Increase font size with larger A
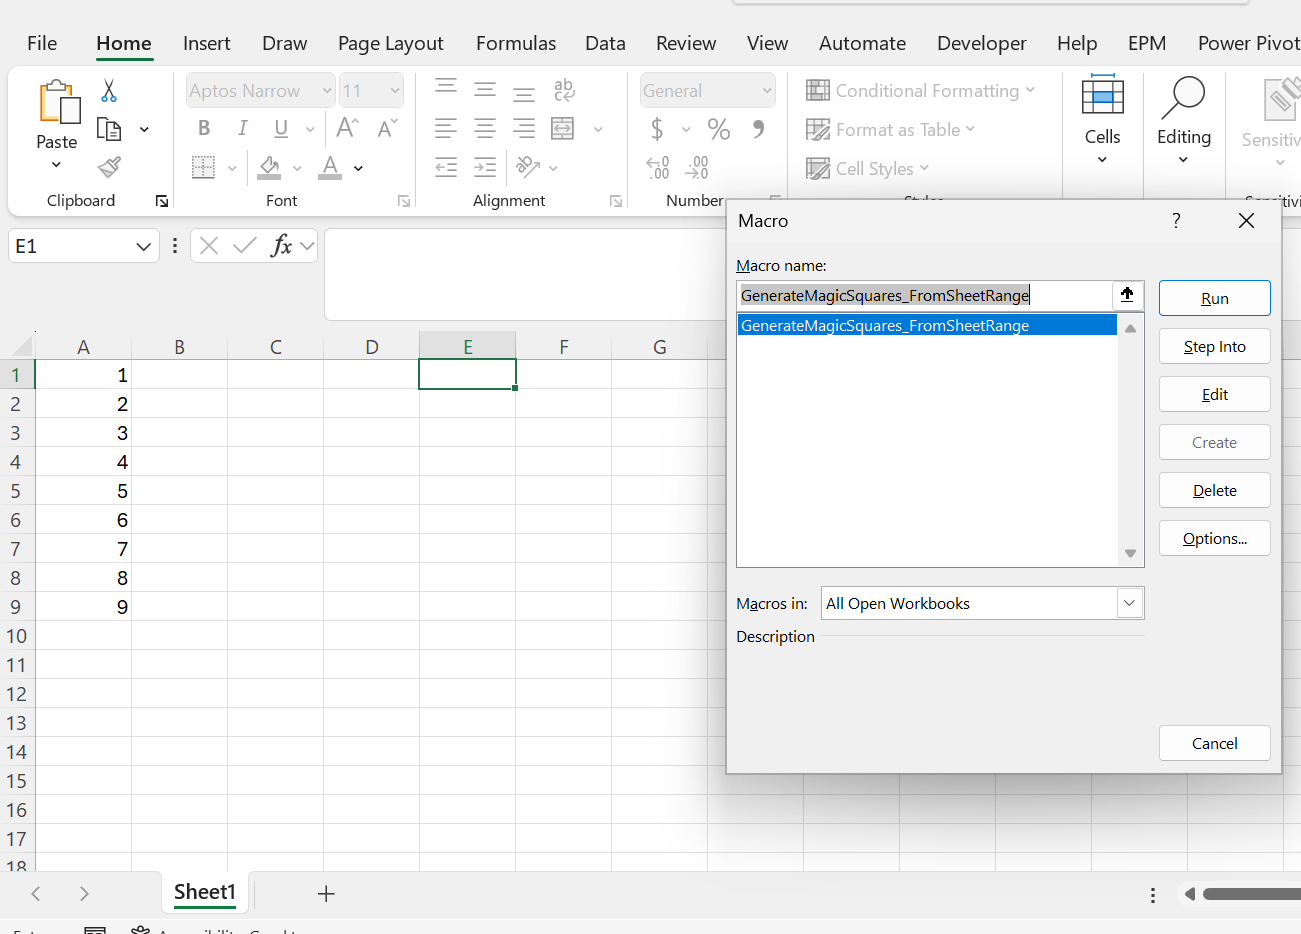1301x934 pixels. (x=347, y=128)
